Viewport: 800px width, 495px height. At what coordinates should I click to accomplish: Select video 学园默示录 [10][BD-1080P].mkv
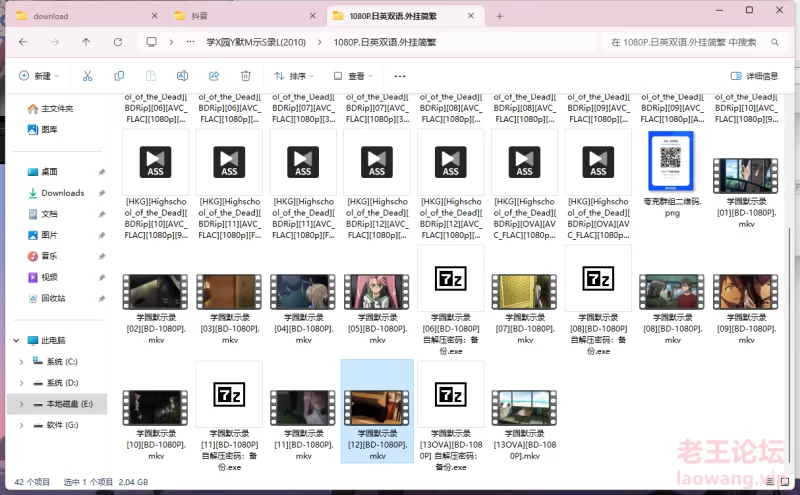(x=156, y=424)
